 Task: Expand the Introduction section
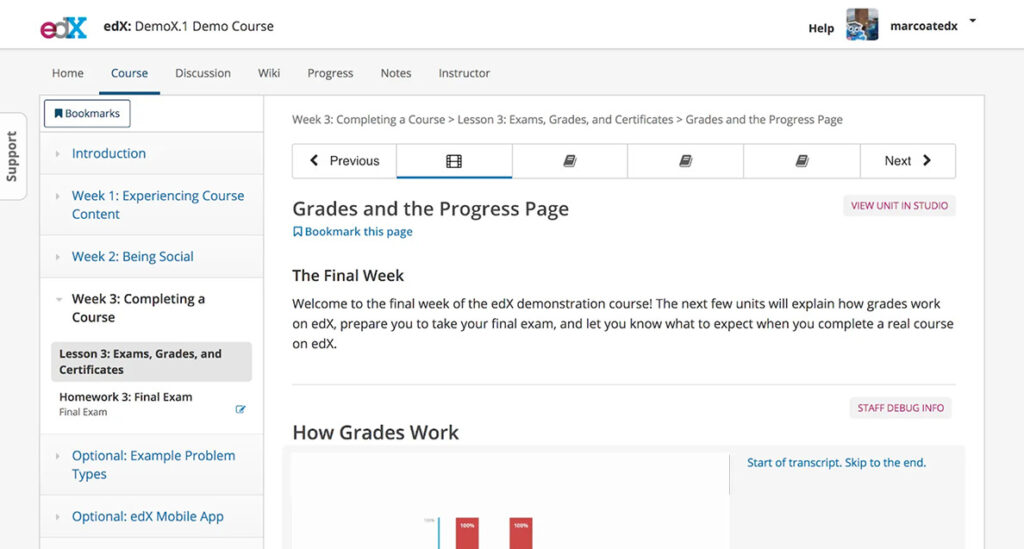[152, 153]
